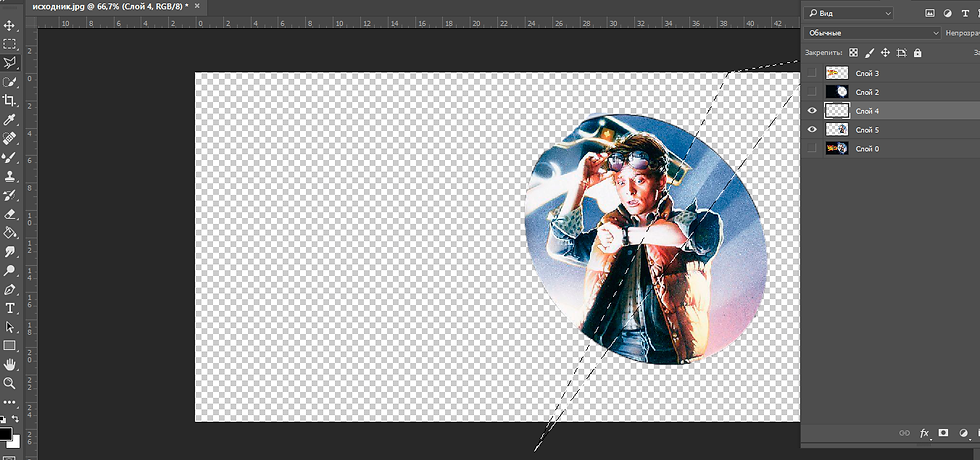Lock transparent pixels in Layers panel
980x460 pixels.
coord(853,53)
